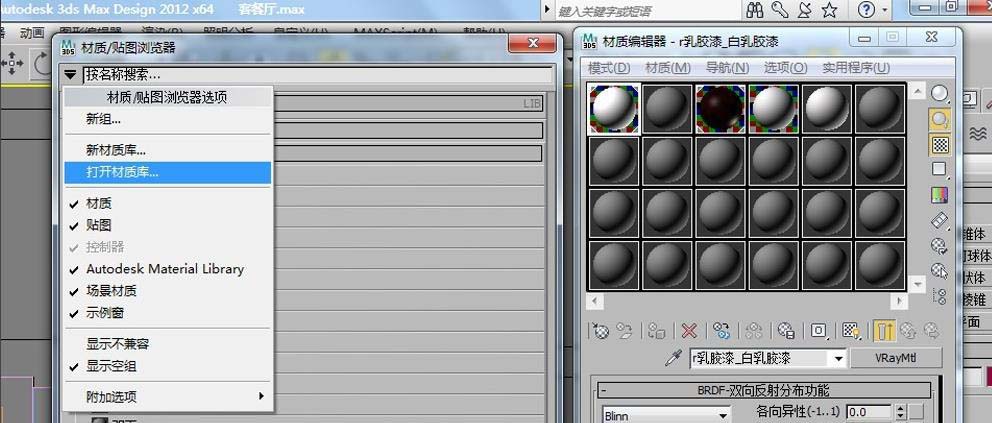Collapse BRDF-双向反射分布功能 rollout
The height and width of the screenshot is (423, 992).
tap(604, 391)
